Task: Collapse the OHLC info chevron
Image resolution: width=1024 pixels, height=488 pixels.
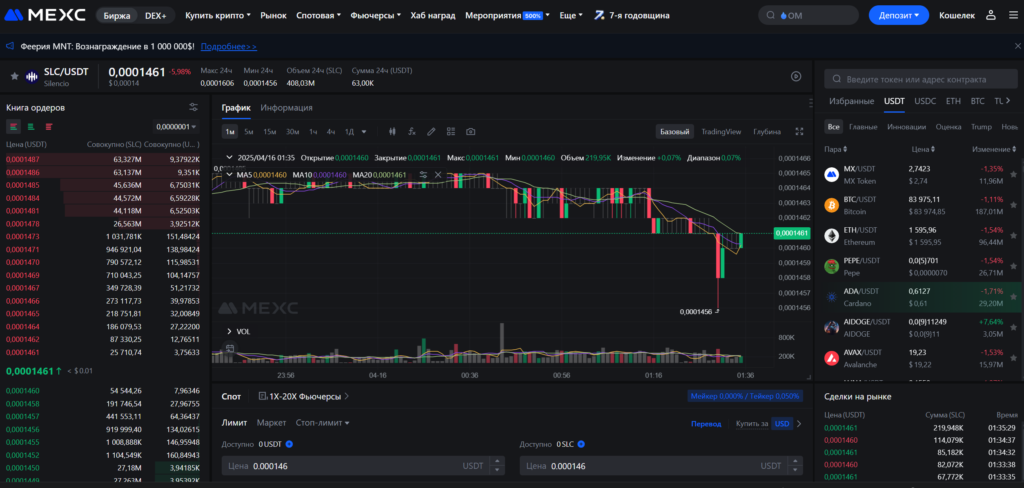Action: point(229,157)
